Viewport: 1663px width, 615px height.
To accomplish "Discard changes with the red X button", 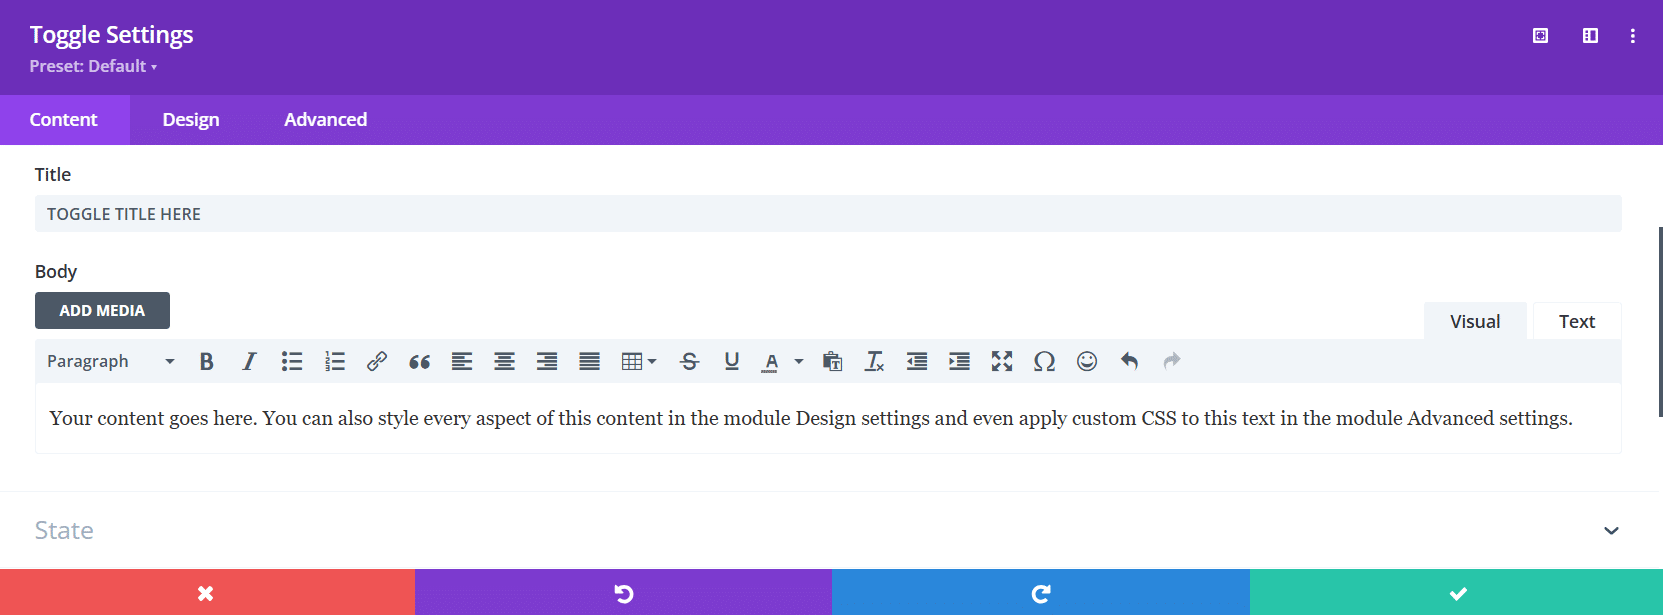I will (207, 593).
